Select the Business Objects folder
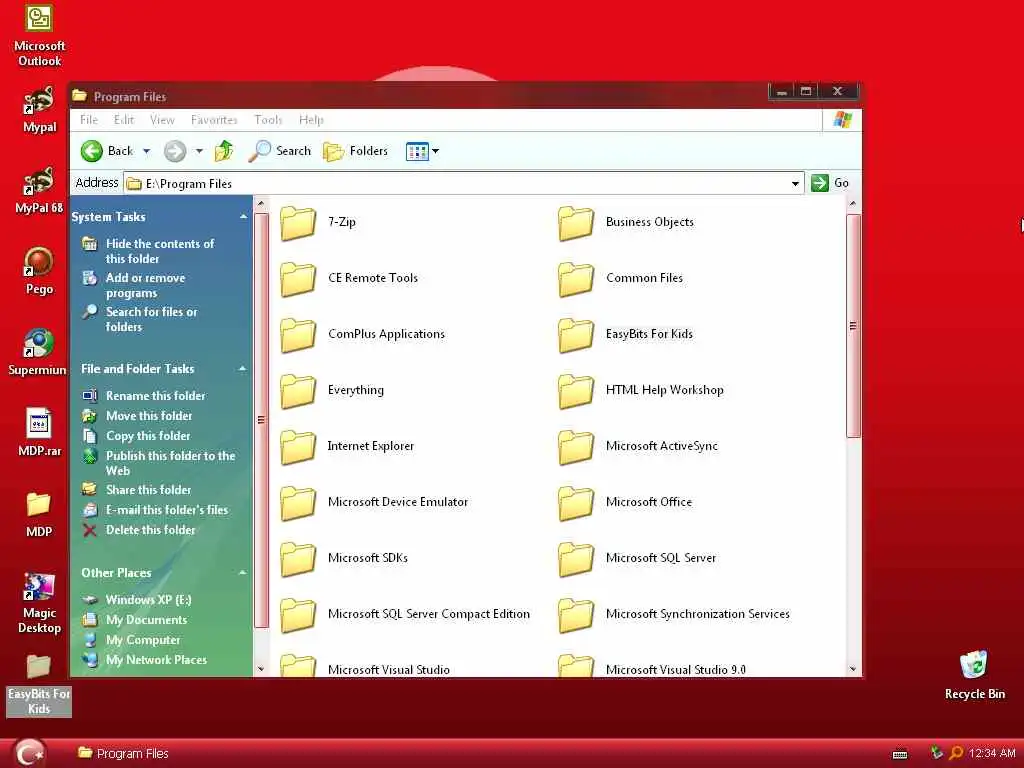This screenshot has height=768, width=1024. tap(626, 223)
